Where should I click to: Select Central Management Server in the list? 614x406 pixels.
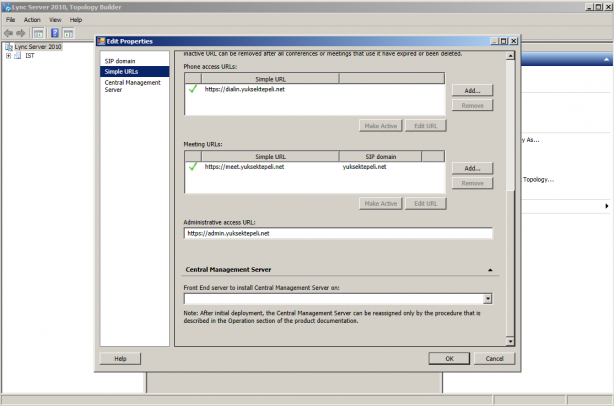132,86
